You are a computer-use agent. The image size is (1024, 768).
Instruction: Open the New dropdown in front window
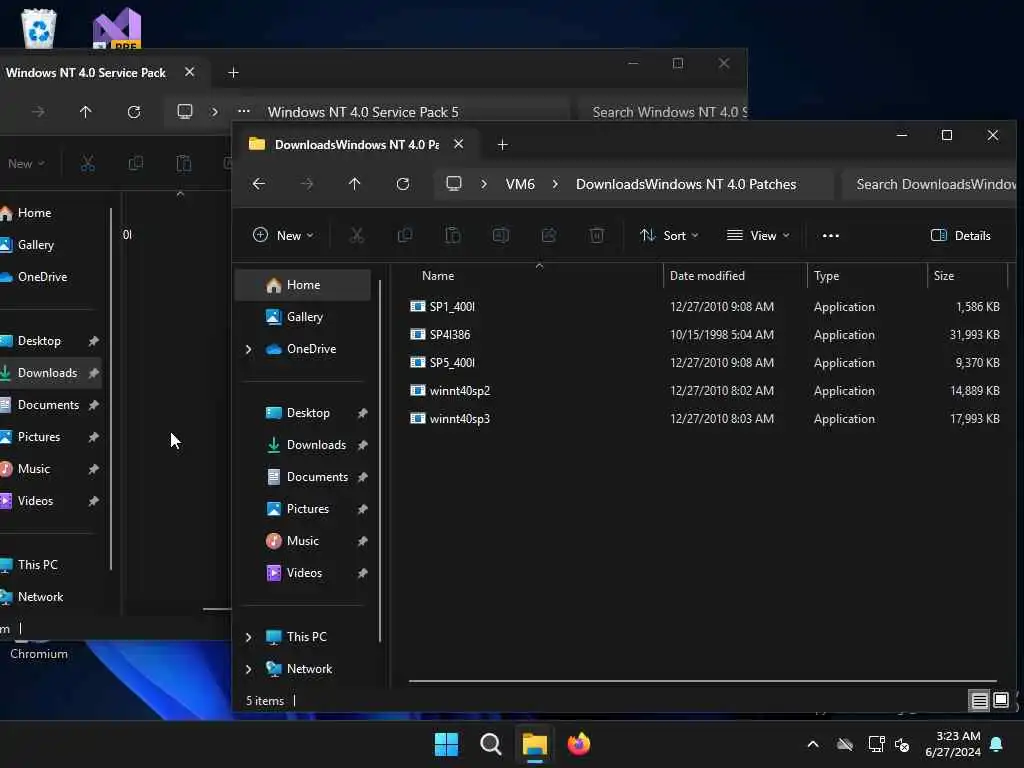tap(283, 235)
